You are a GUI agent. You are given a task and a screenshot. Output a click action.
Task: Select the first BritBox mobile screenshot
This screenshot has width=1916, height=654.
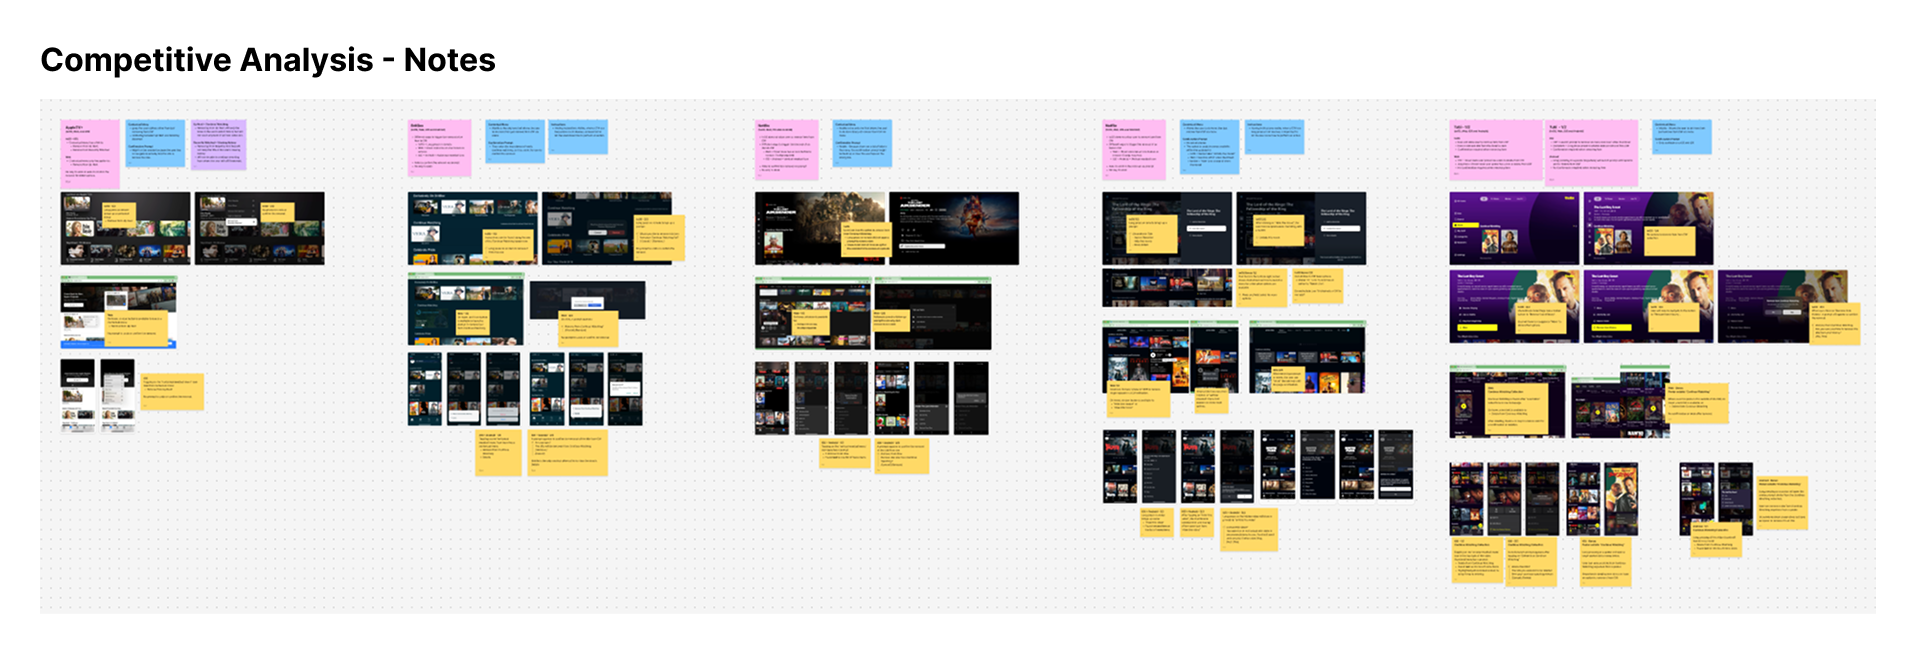click(x=425, y=389)
